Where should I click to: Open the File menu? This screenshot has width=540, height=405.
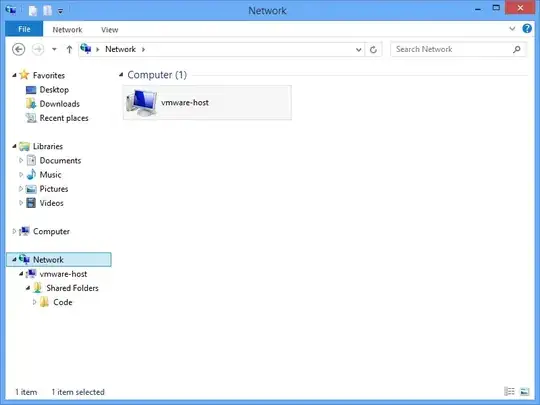[x=24, y=29]
